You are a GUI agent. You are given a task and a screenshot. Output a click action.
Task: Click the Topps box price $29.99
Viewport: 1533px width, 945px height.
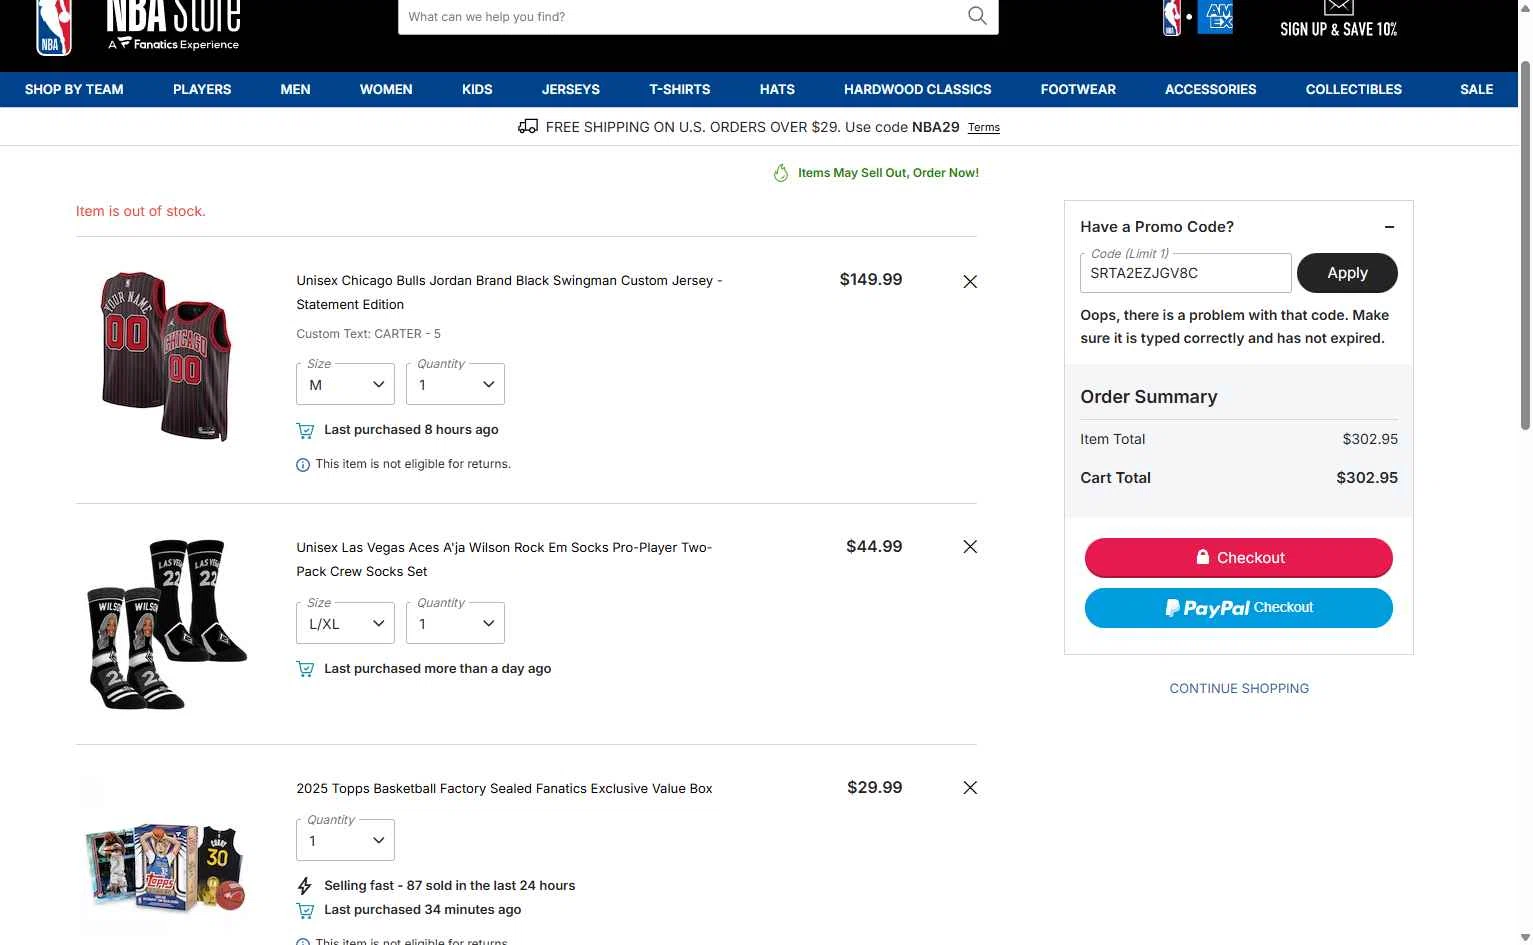coord(874,788)
